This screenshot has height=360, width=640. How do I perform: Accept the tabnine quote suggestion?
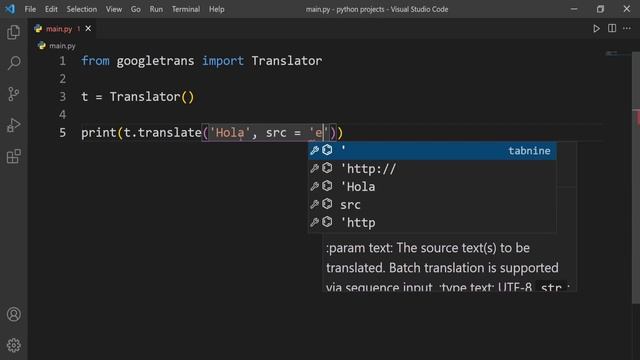coord(432,151)
